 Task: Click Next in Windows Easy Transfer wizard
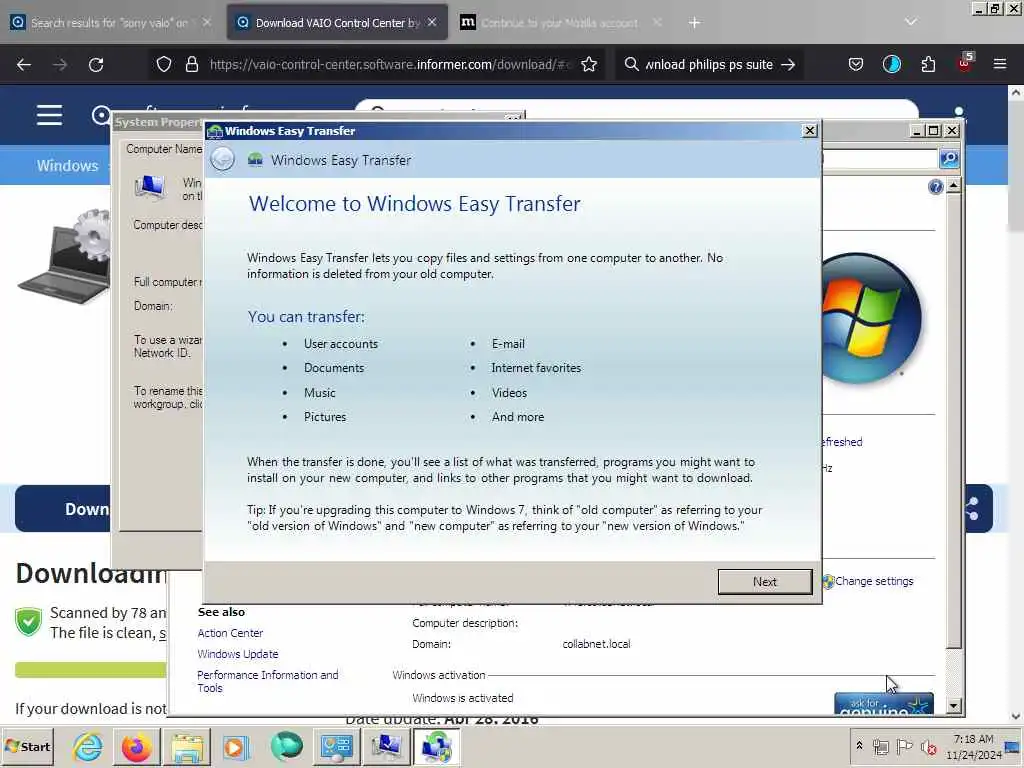pos(765,581)
